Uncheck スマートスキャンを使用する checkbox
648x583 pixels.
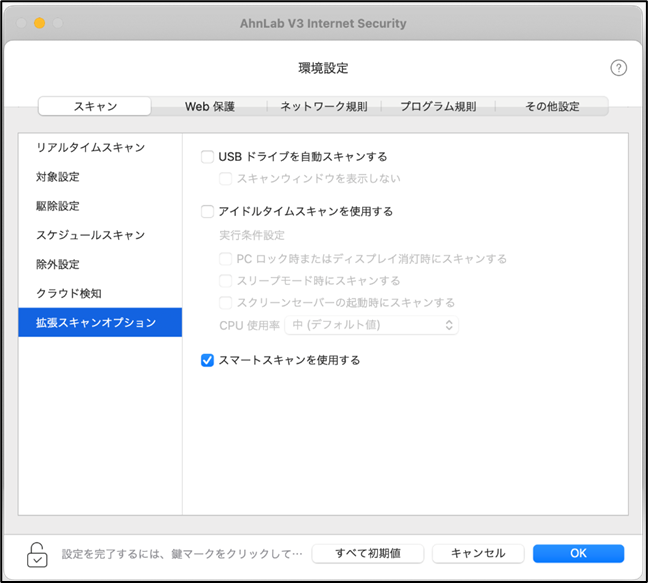tap(207, 360)
